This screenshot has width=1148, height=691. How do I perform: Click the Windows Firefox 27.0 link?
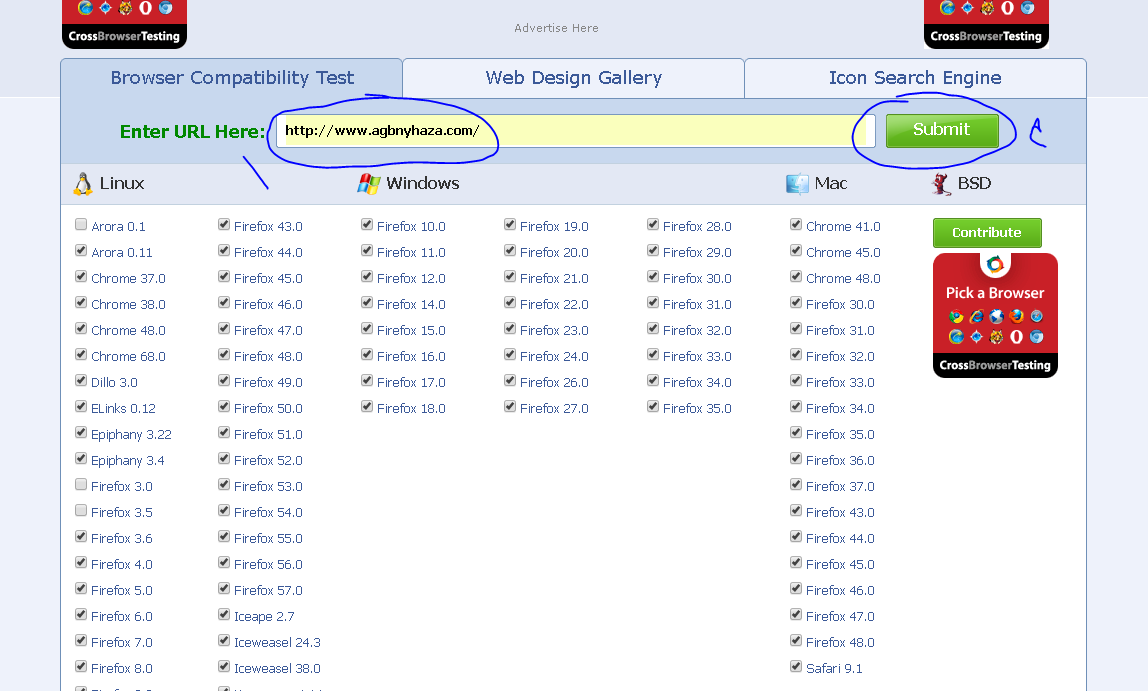tap(554, 408)
